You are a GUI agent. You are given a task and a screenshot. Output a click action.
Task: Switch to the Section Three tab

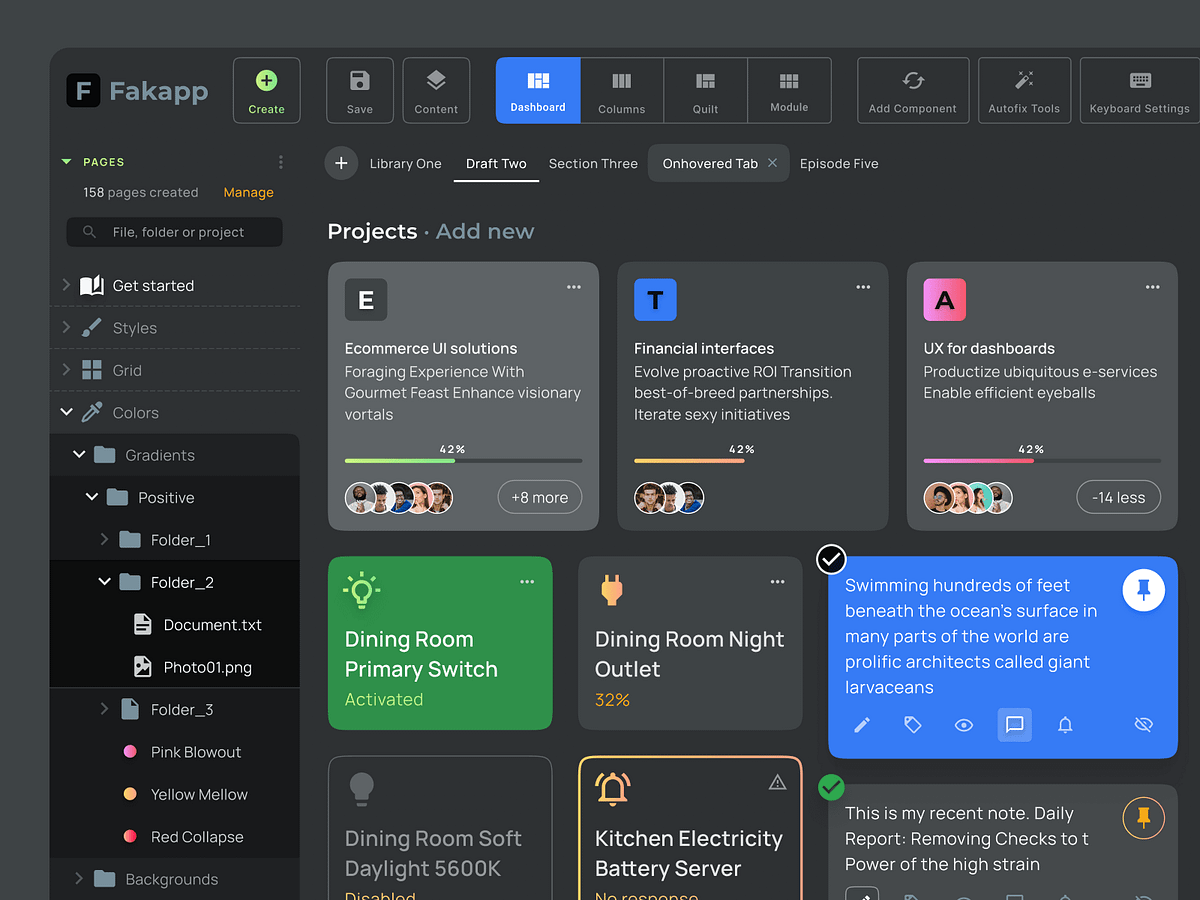pyautogui.click(x=592, y=163)
